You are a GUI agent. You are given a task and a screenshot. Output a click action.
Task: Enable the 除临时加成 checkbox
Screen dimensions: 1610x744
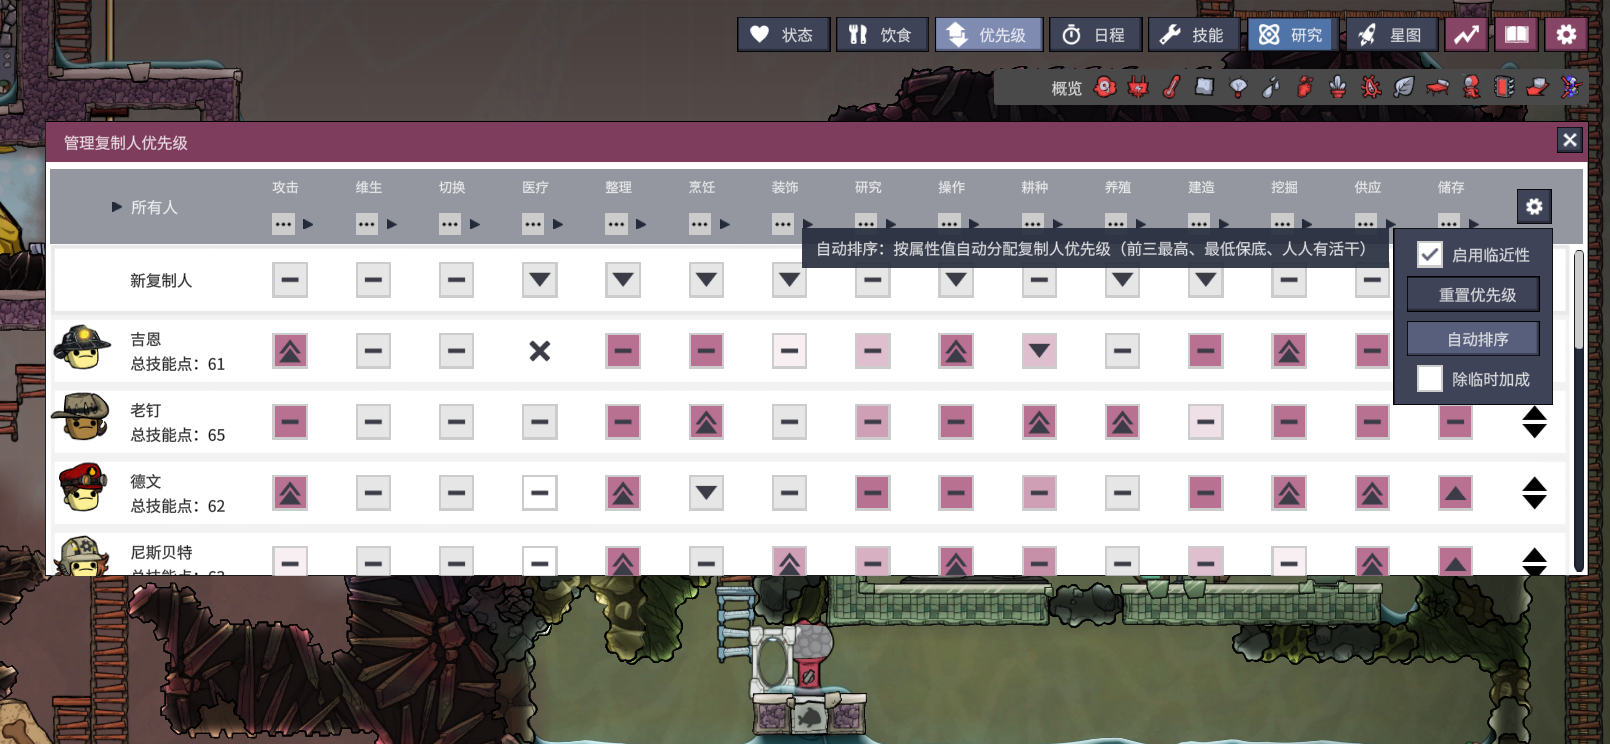(x=1430, y=379)
